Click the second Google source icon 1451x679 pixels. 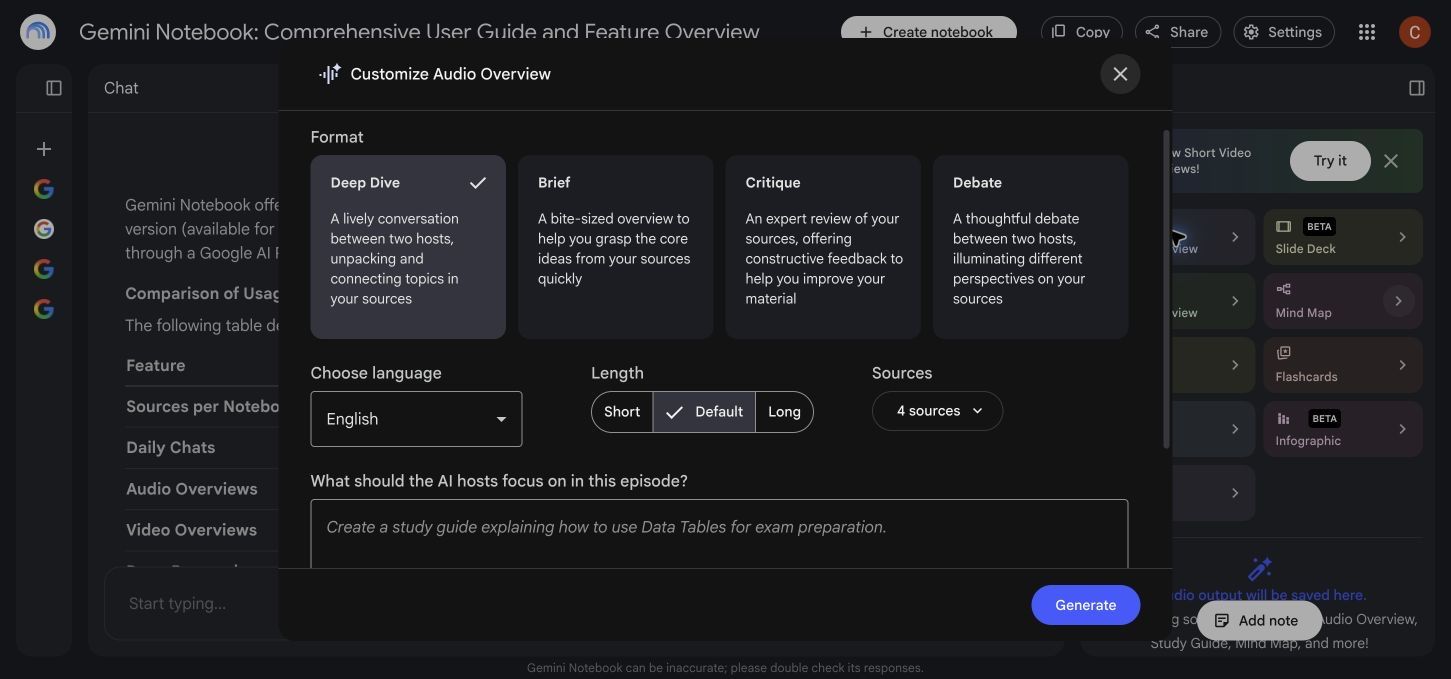(44, 229)
